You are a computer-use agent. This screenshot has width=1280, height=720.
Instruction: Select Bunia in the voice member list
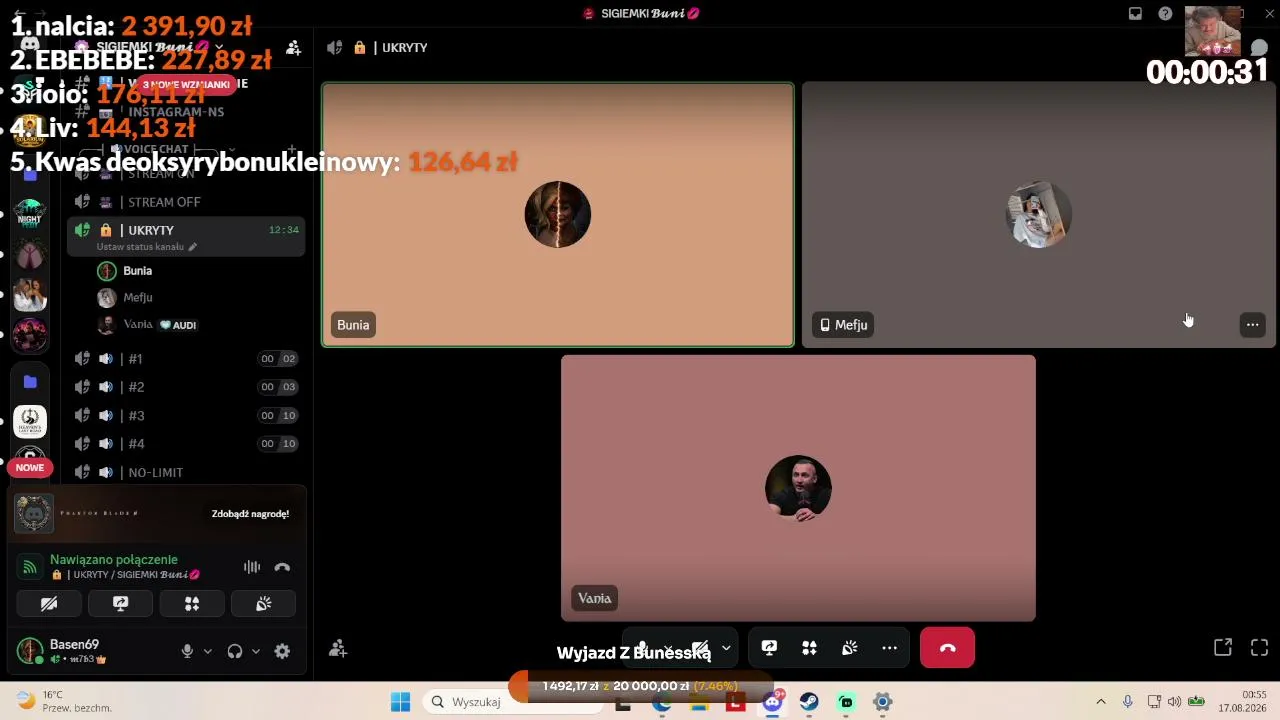[x=198, y=271]
